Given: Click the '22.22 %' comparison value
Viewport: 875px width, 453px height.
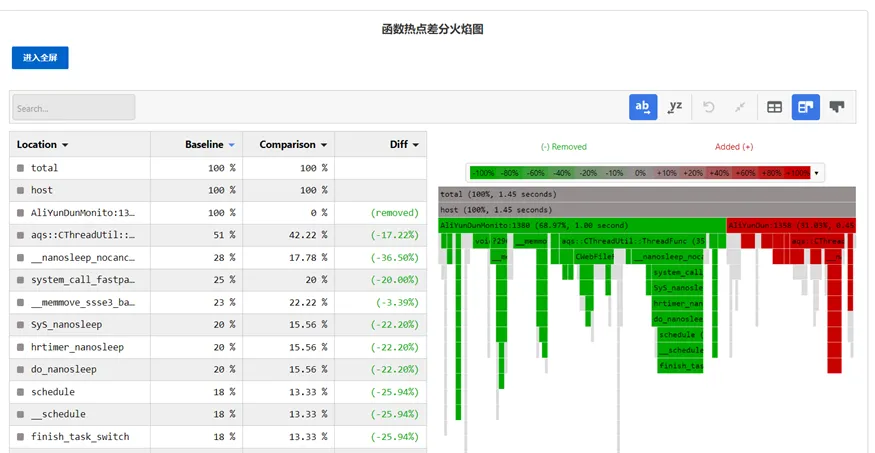Looking at the screenshot, I should click(309, 302).
